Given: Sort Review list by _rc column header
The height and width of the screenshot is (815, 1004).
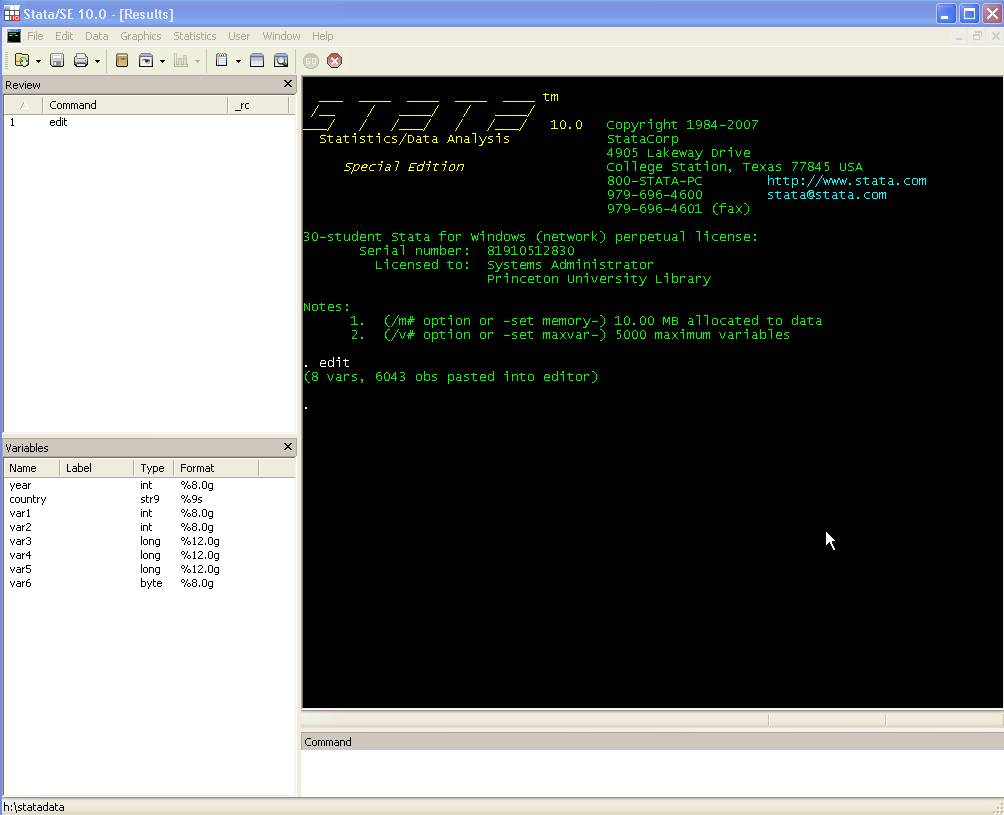Looking at the screenshot, I should point(242,105).
